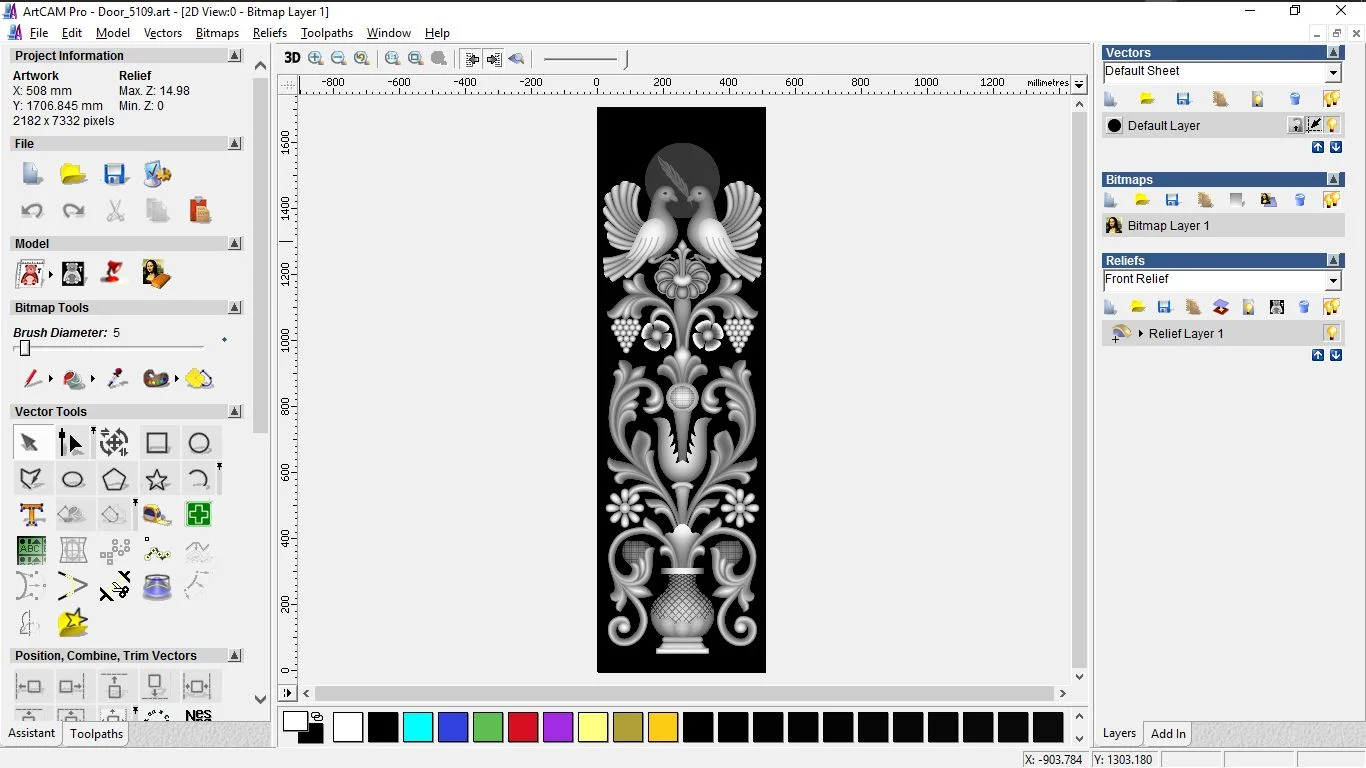Image resolution: width=1366 pixels, height=768 pixels.
Task: Select the Text tool in Vector Tools
Action: (x=31, y=514)
